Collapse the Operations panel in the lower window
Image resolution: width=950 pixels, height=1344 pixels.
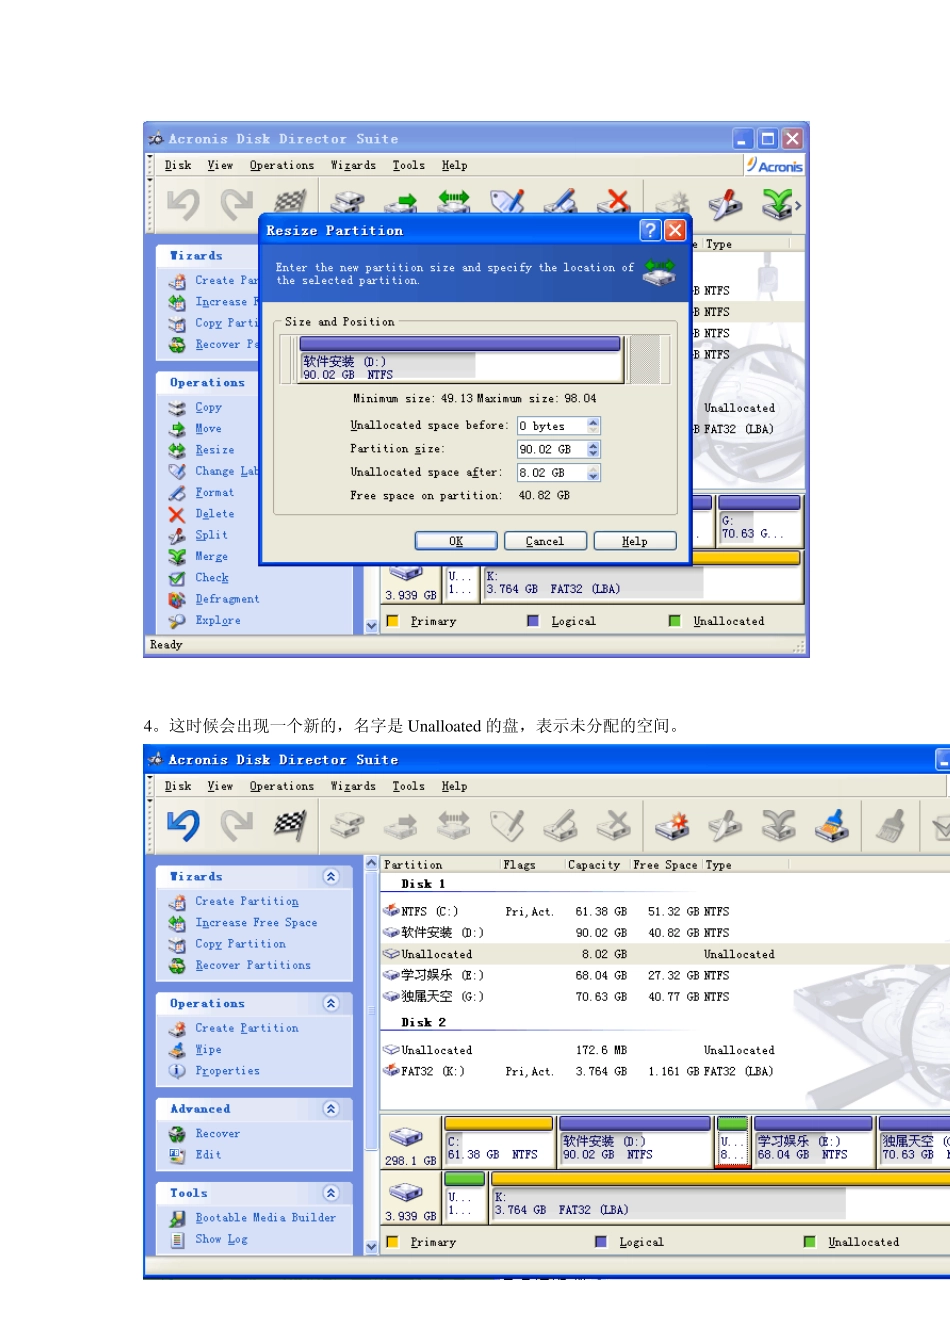point(331,1003)
